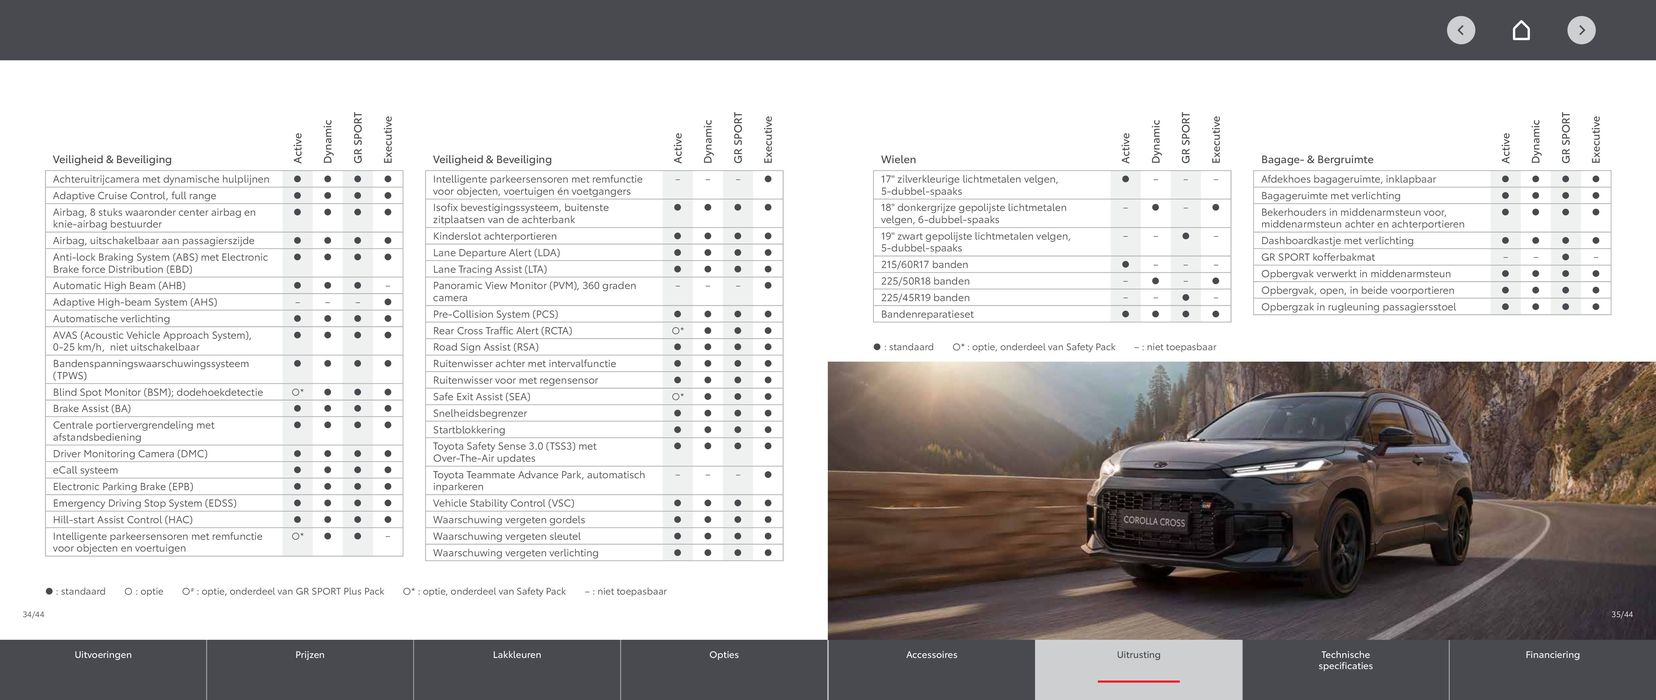
Task: Click the Bandenreparatieset row label
Action: [x=926, y=314]
